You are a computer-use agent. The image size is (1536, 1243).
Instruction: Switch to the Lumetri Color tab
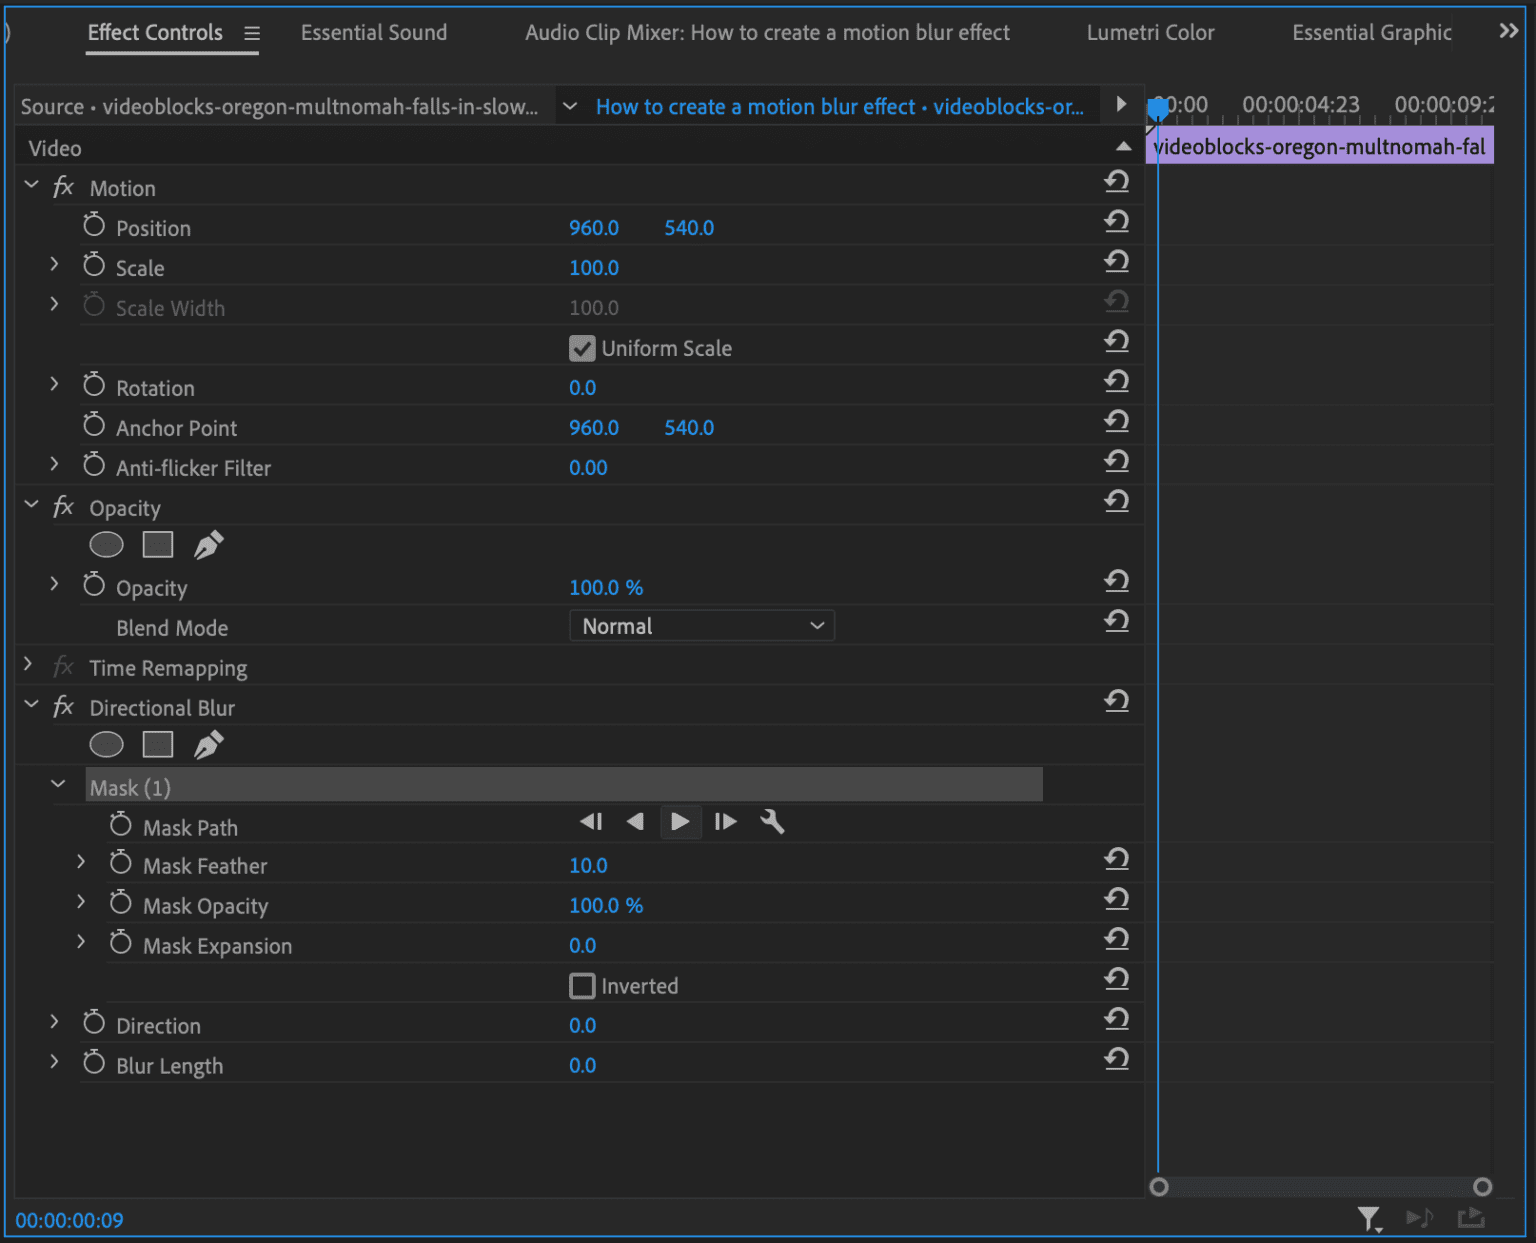coord(1150,33)
